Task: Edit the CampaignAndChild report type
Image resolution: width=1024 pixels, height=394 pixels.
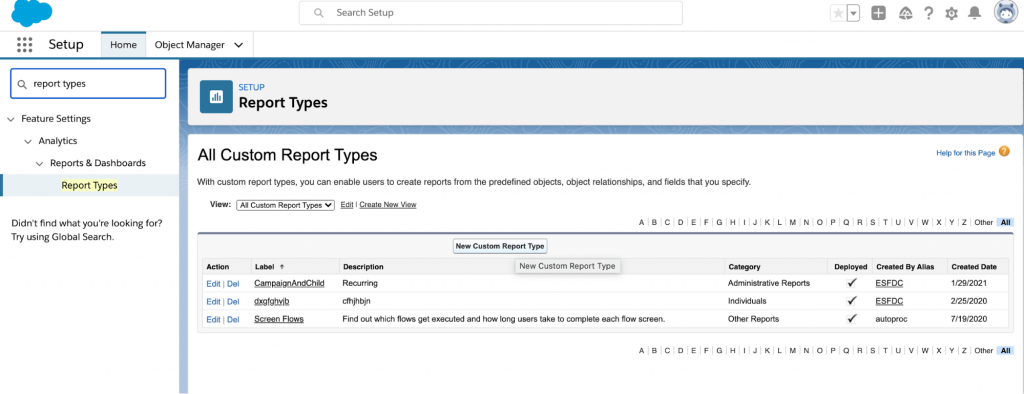Action: click(x=213, y=283)
